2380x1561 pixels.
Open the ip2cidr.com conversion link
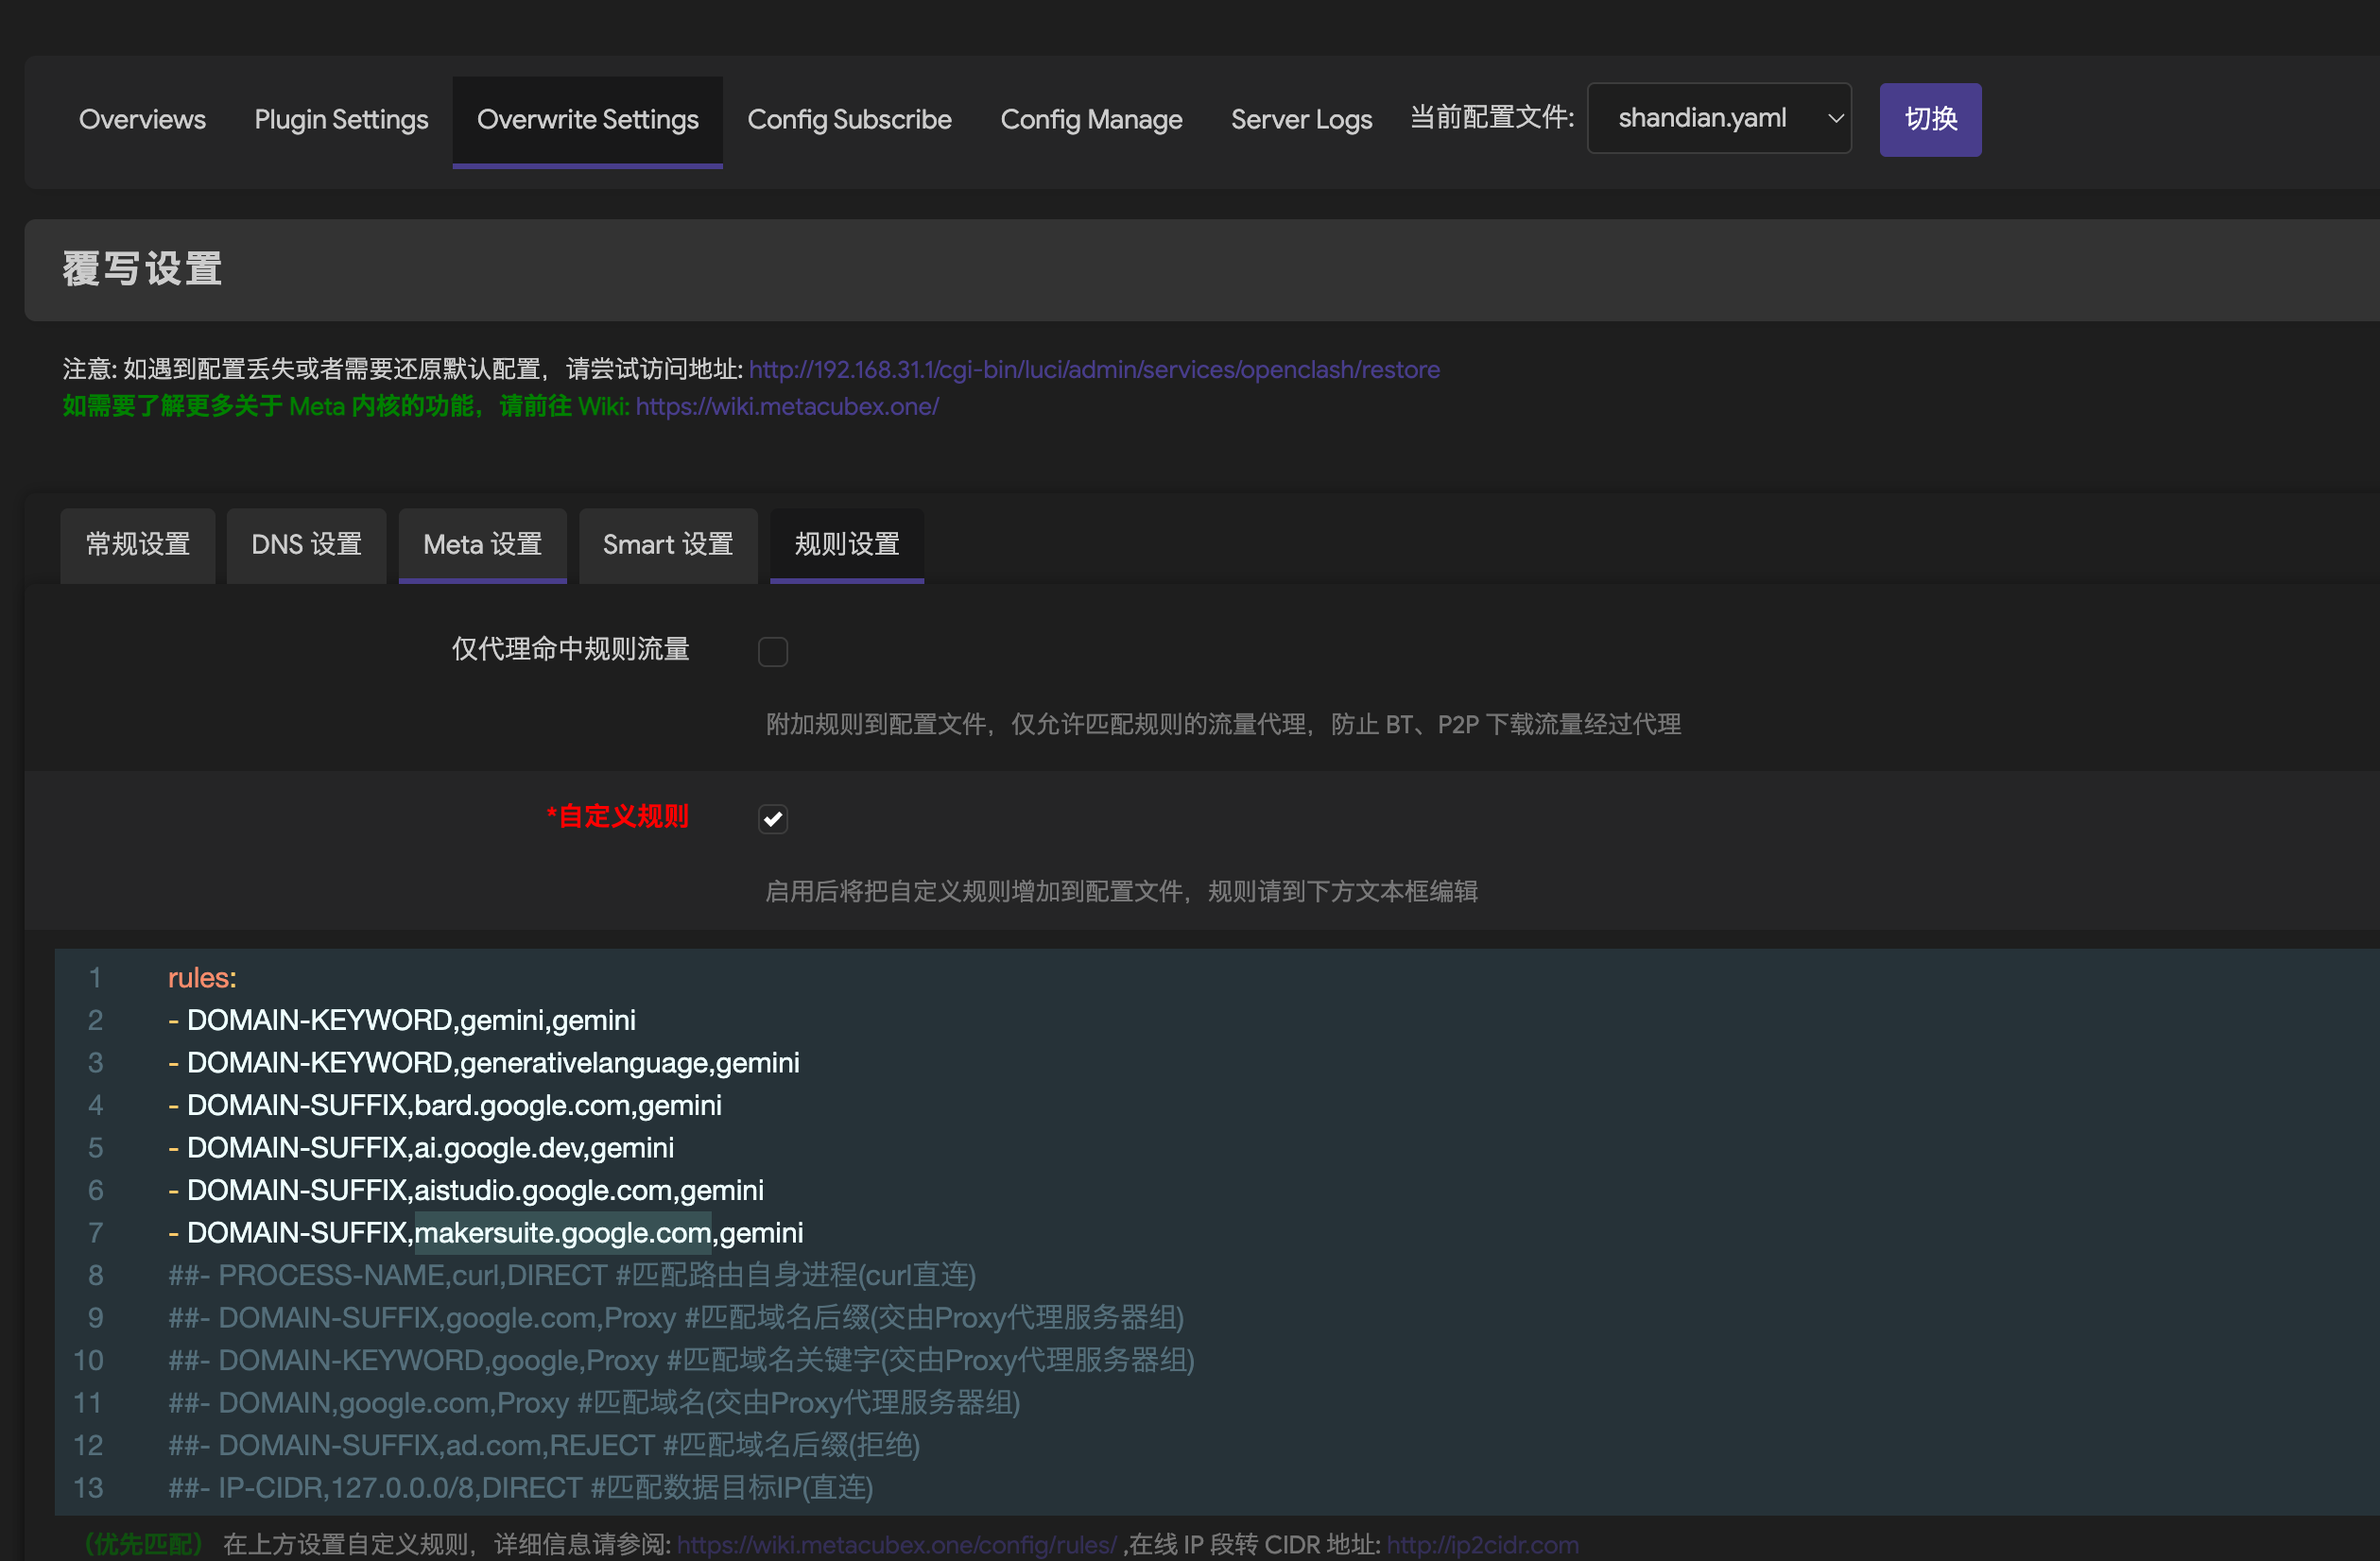tap(1483, 1543)
